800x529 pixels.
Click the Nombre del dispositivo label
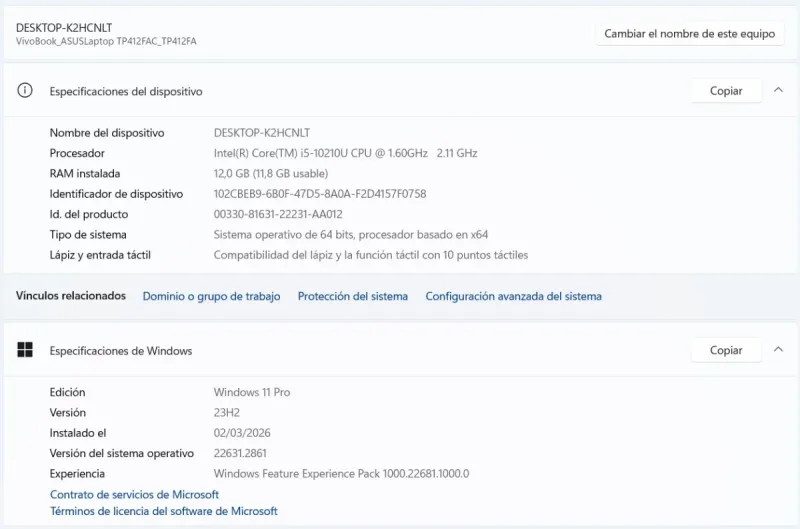pyautogui.click(x=107, y=133)
